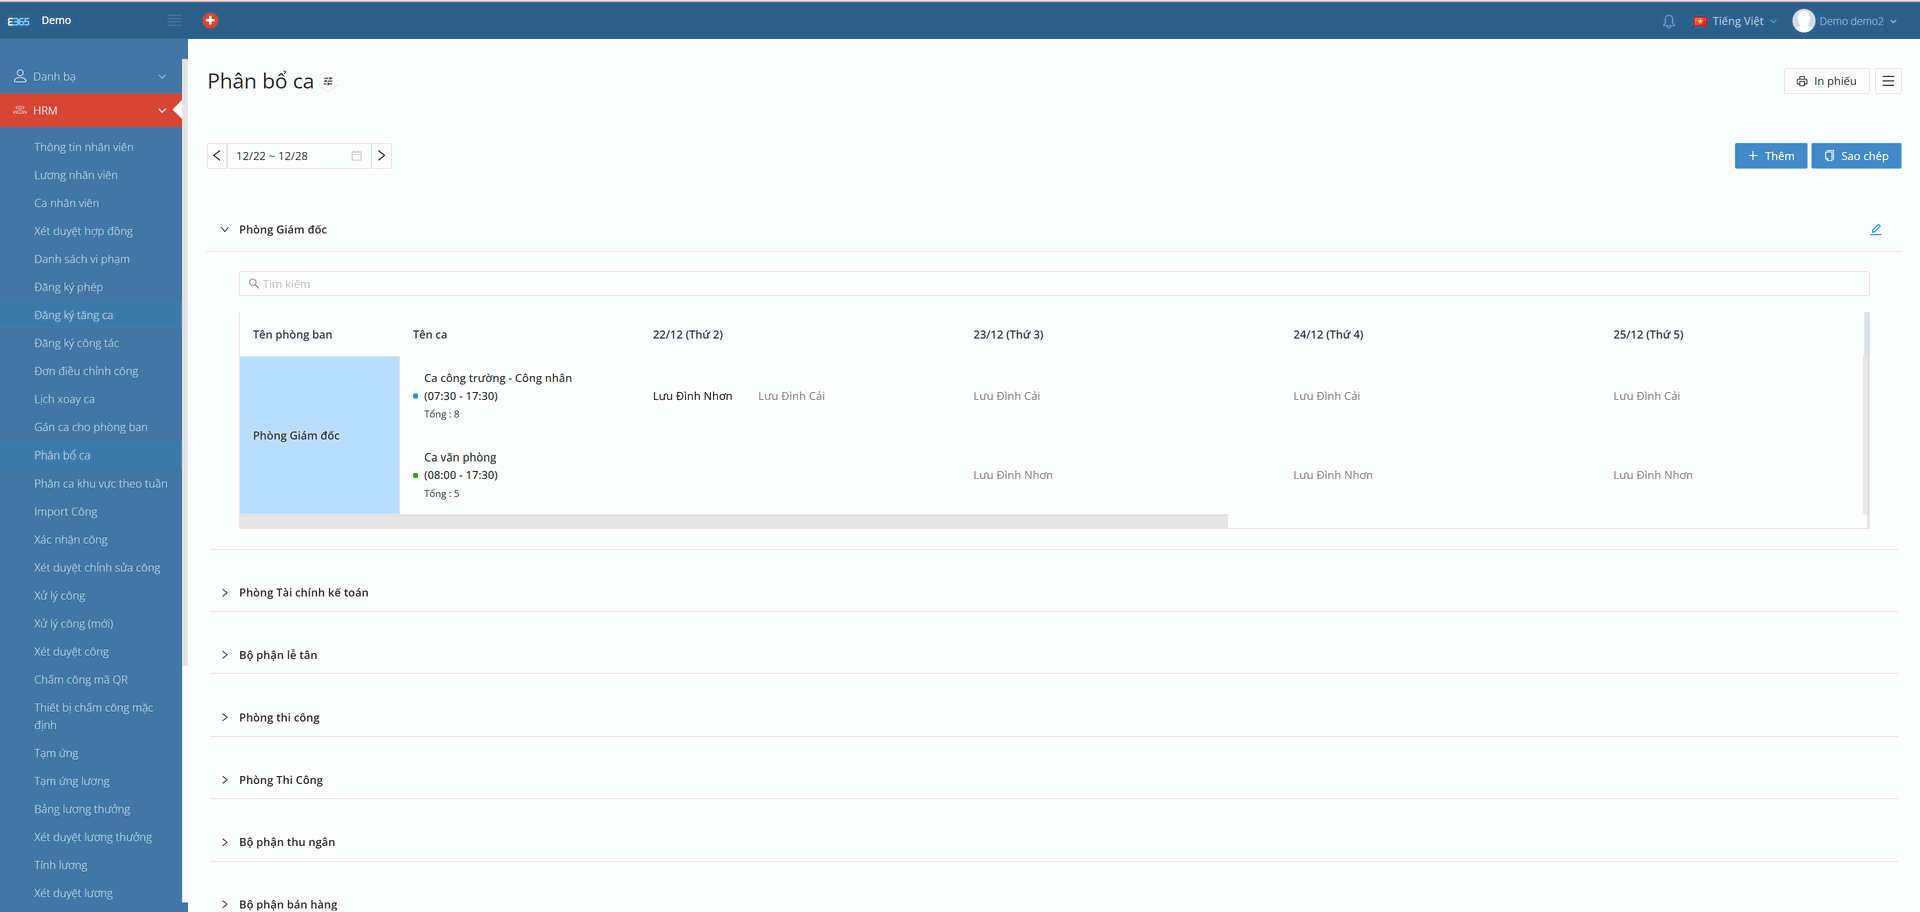Select Đăng ký tăng ca menu item
The image size is (1920, 912).
[x=73, y=315]
